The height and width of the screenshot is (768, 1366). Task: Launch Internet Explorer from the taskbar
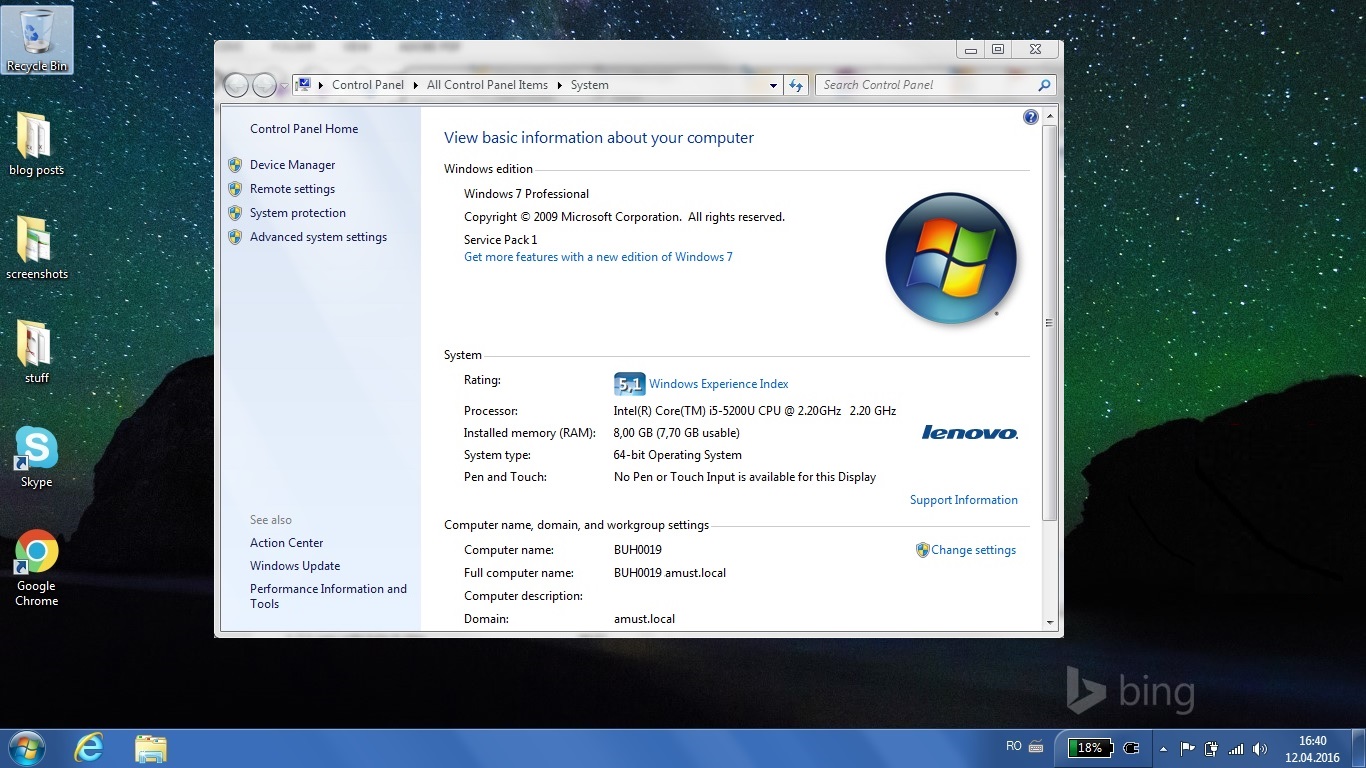pos(89,748)
